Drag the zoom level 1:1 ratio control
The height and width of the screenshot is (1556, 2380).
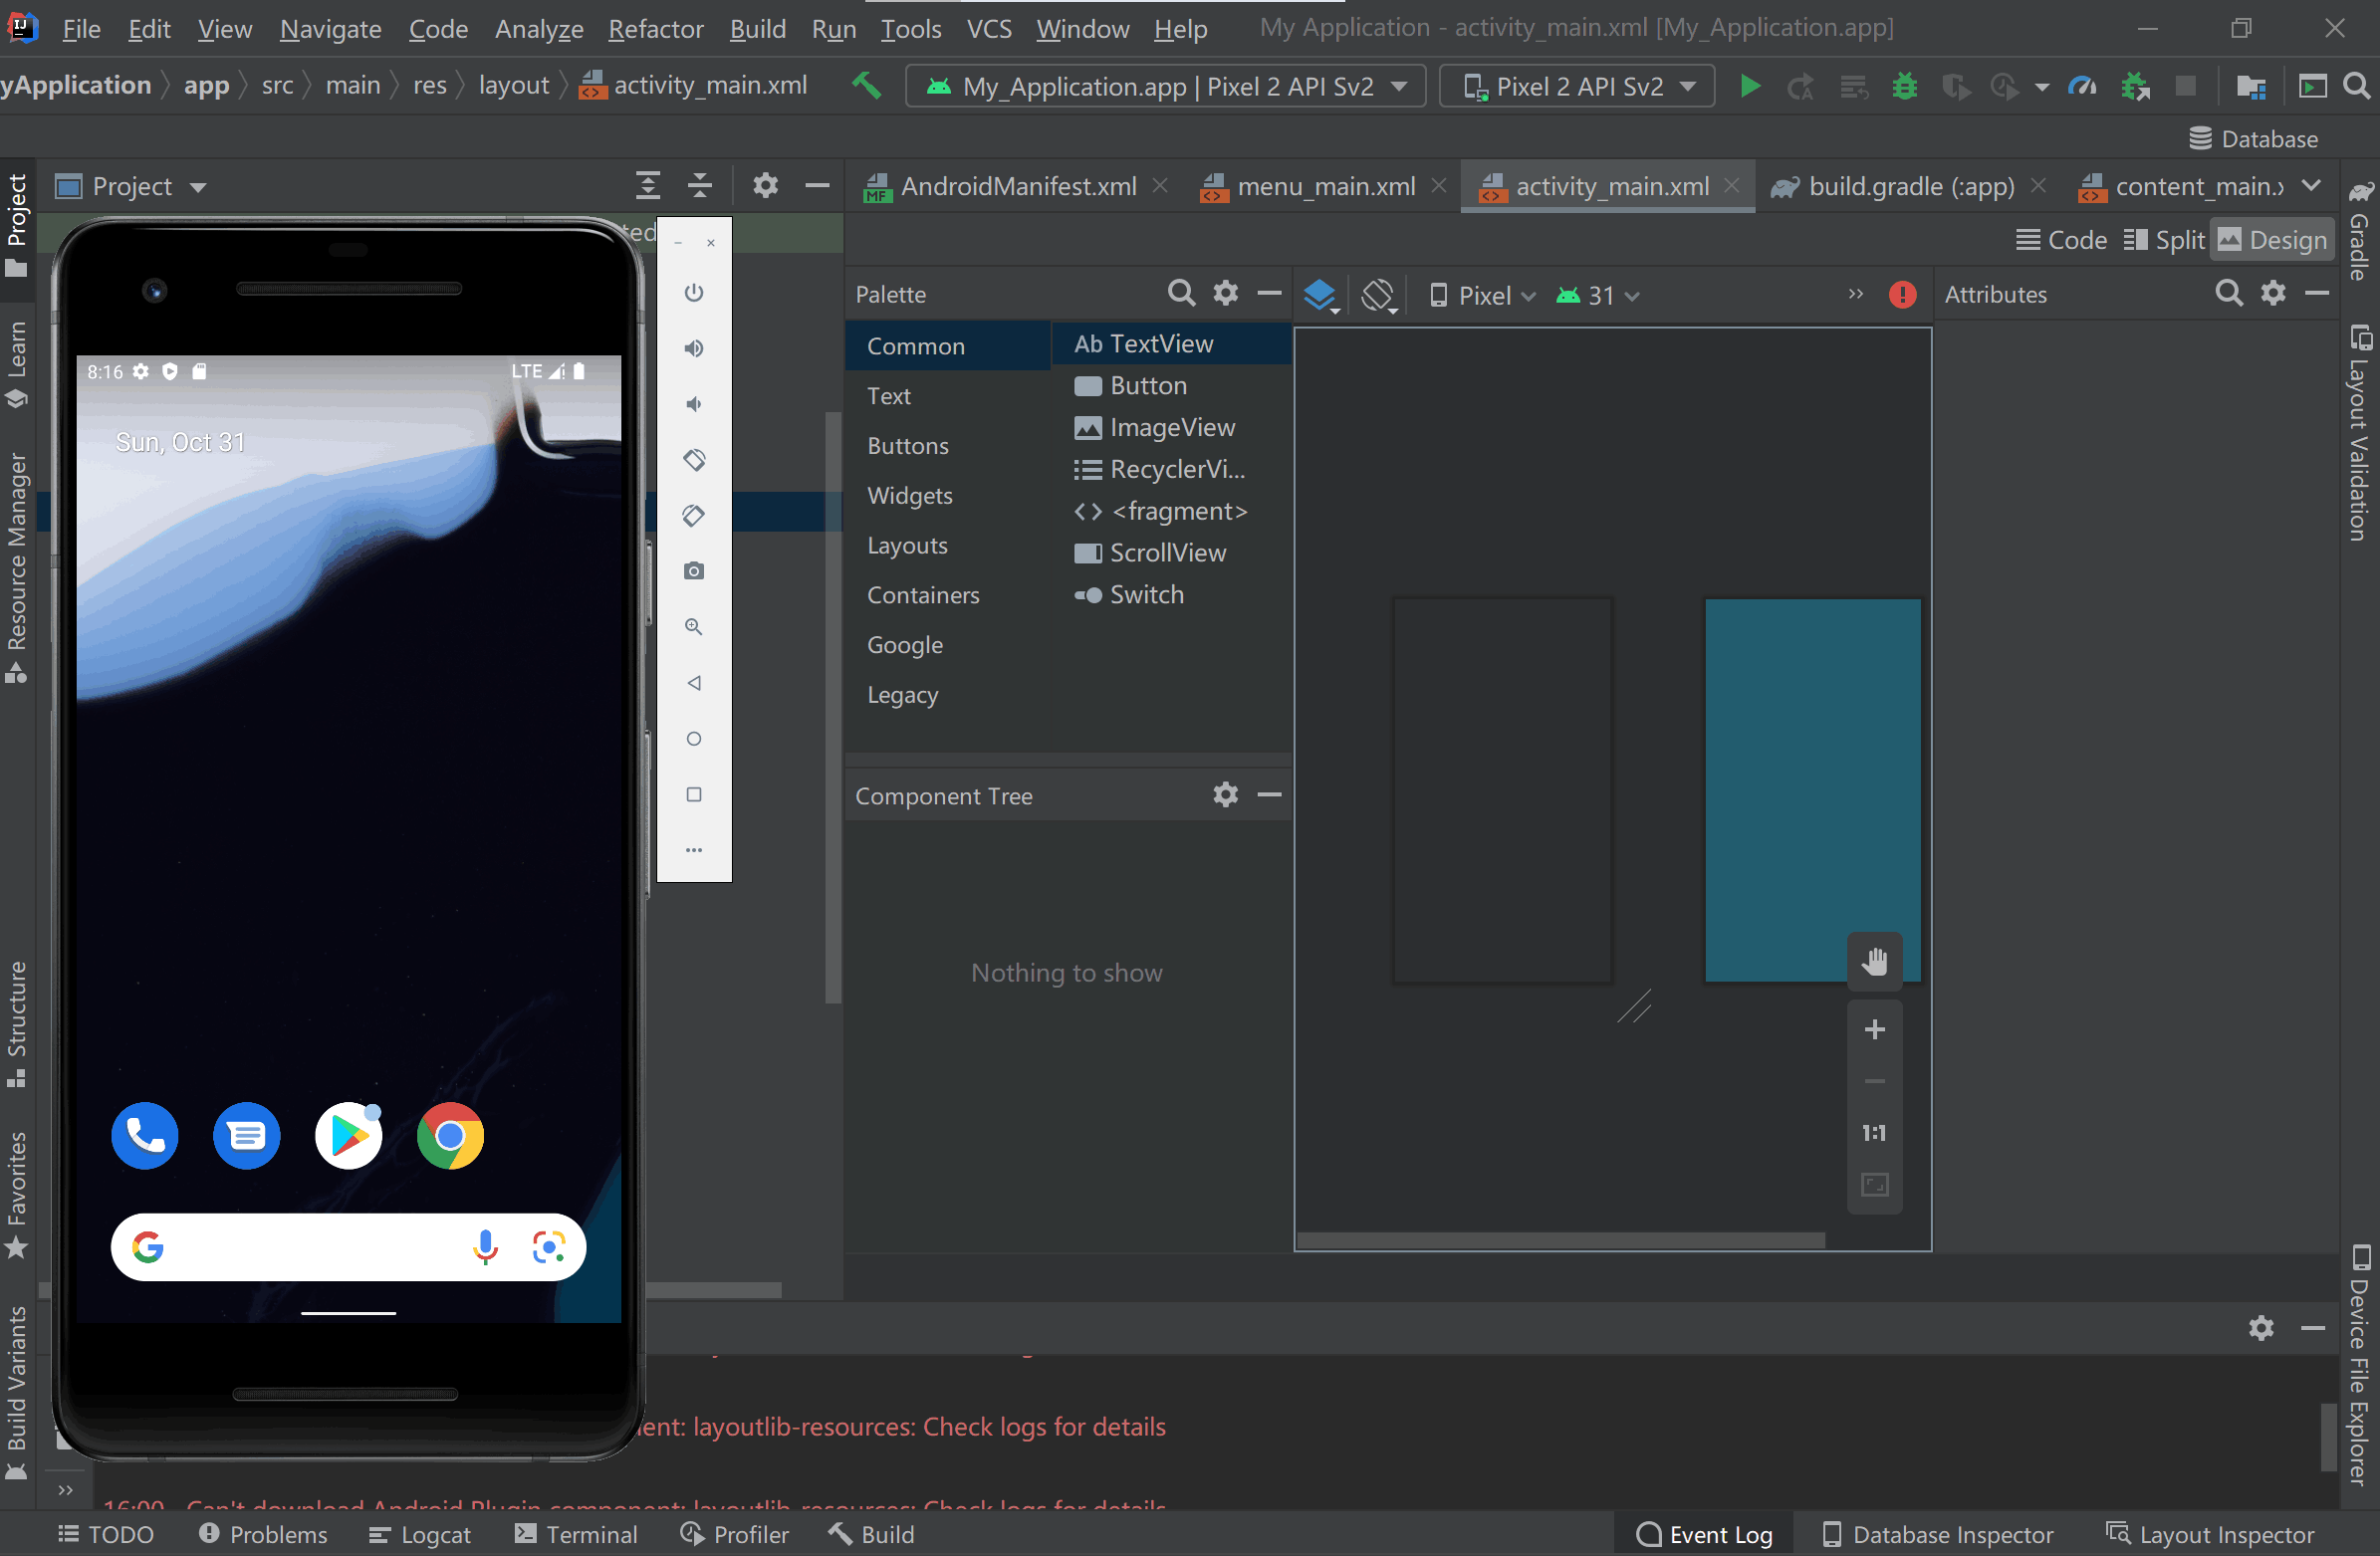coord(1874,1132)
